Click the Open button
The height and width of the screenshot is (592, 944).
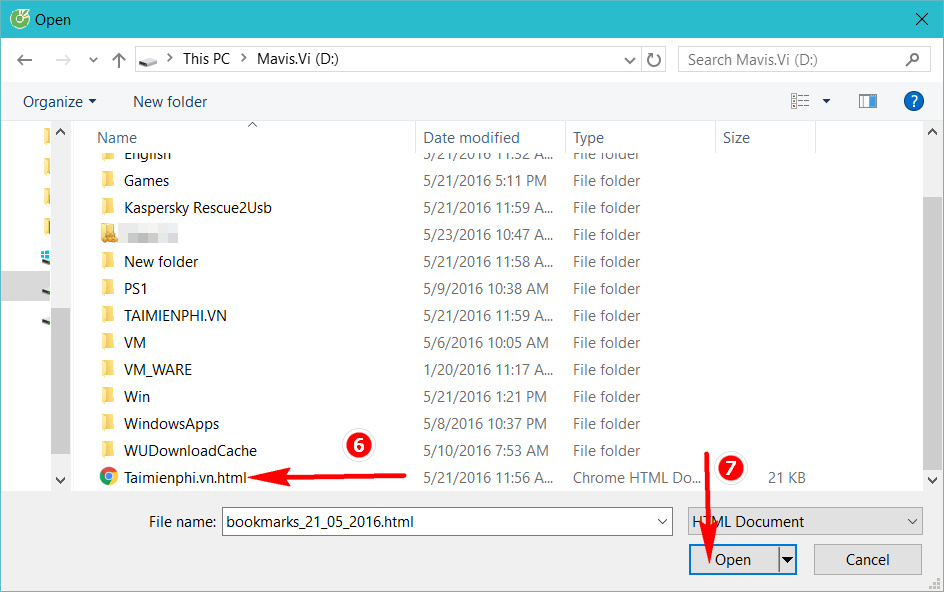[x=733, y=560]
